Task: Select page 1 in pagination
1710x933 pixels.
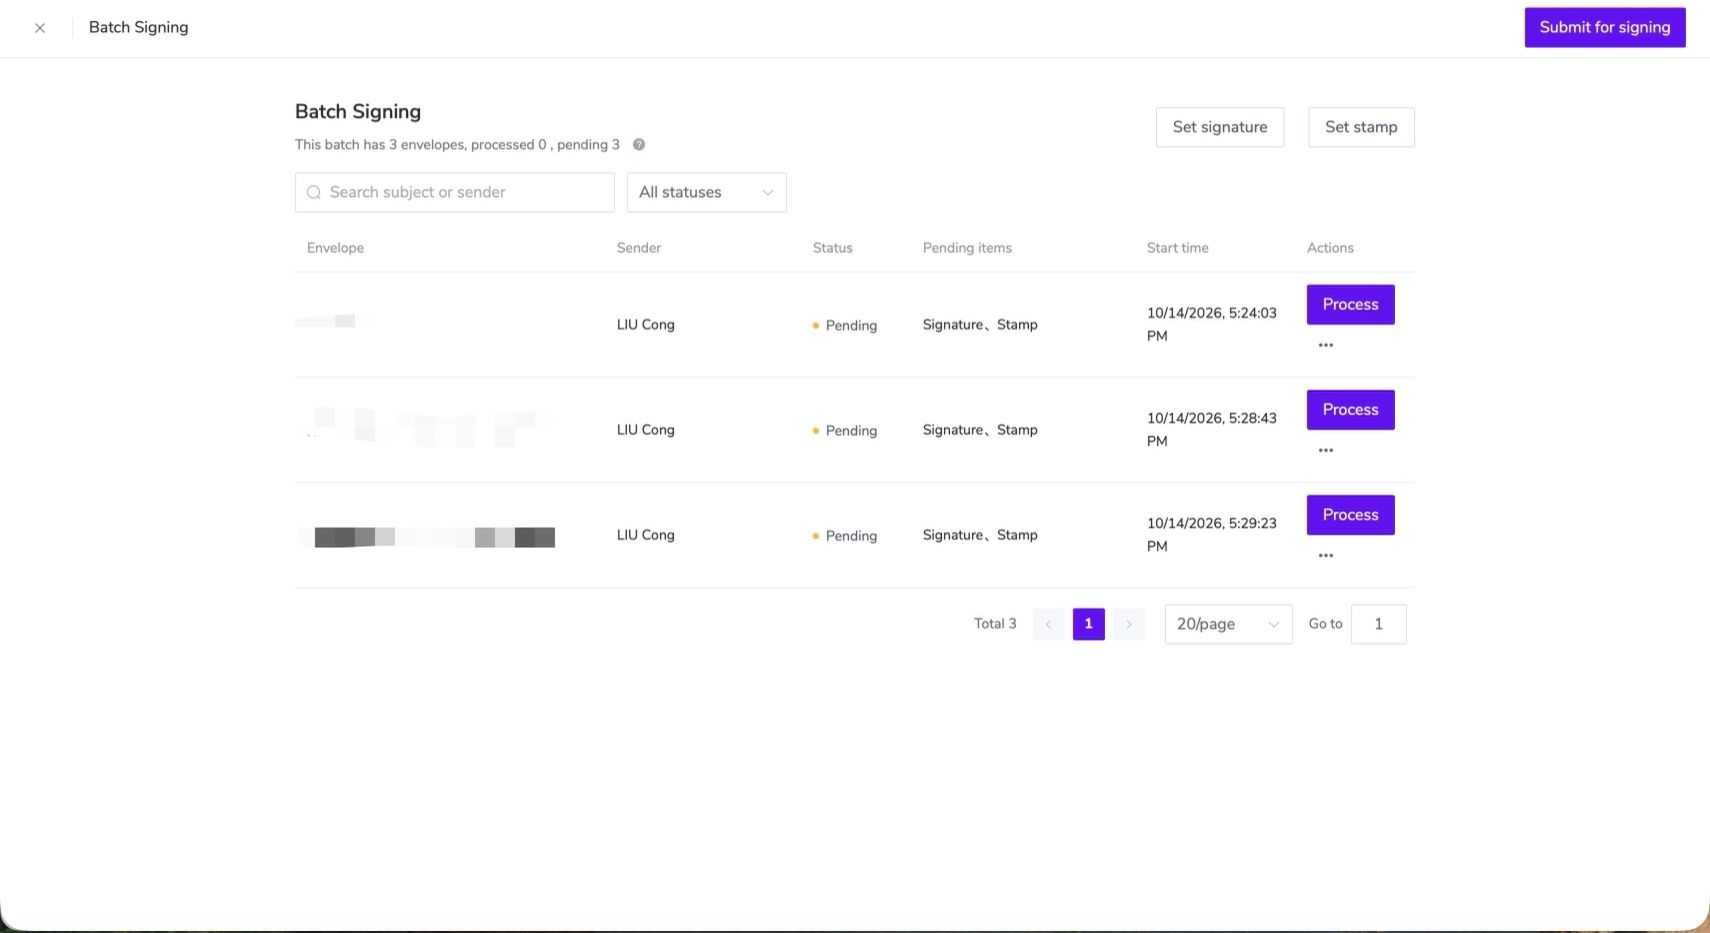Action: (1089, 624)
